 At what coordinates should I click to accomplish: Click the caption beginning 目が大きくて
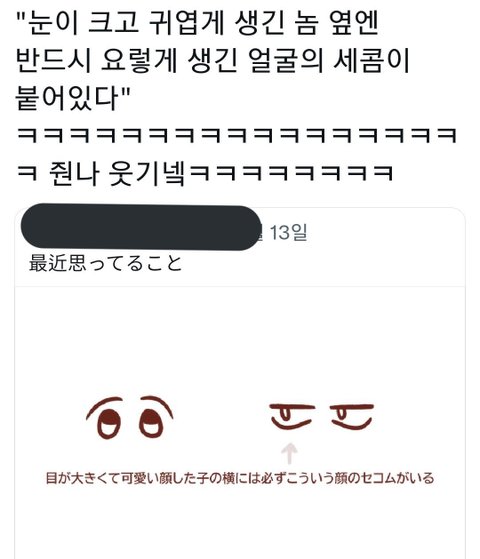point(240,478)
